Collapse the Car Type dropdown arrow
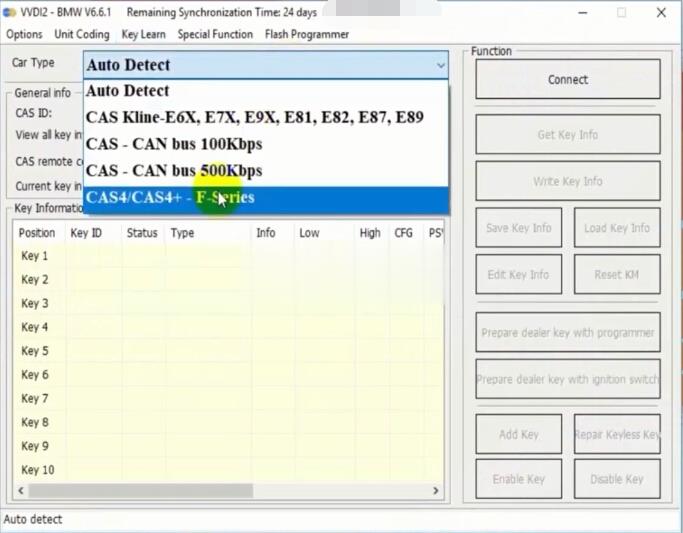 pyautogui.click(x=440, y=65)
